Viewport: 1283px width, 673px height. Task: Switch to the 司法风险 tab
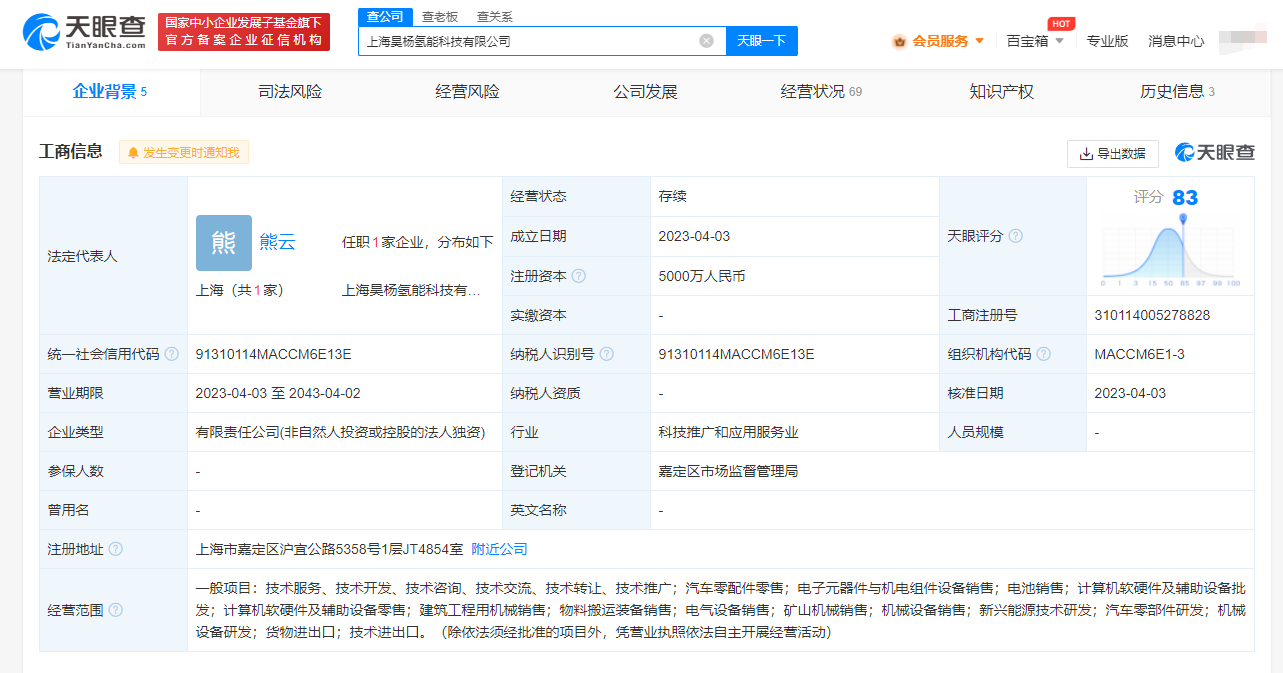coord(290,92)
